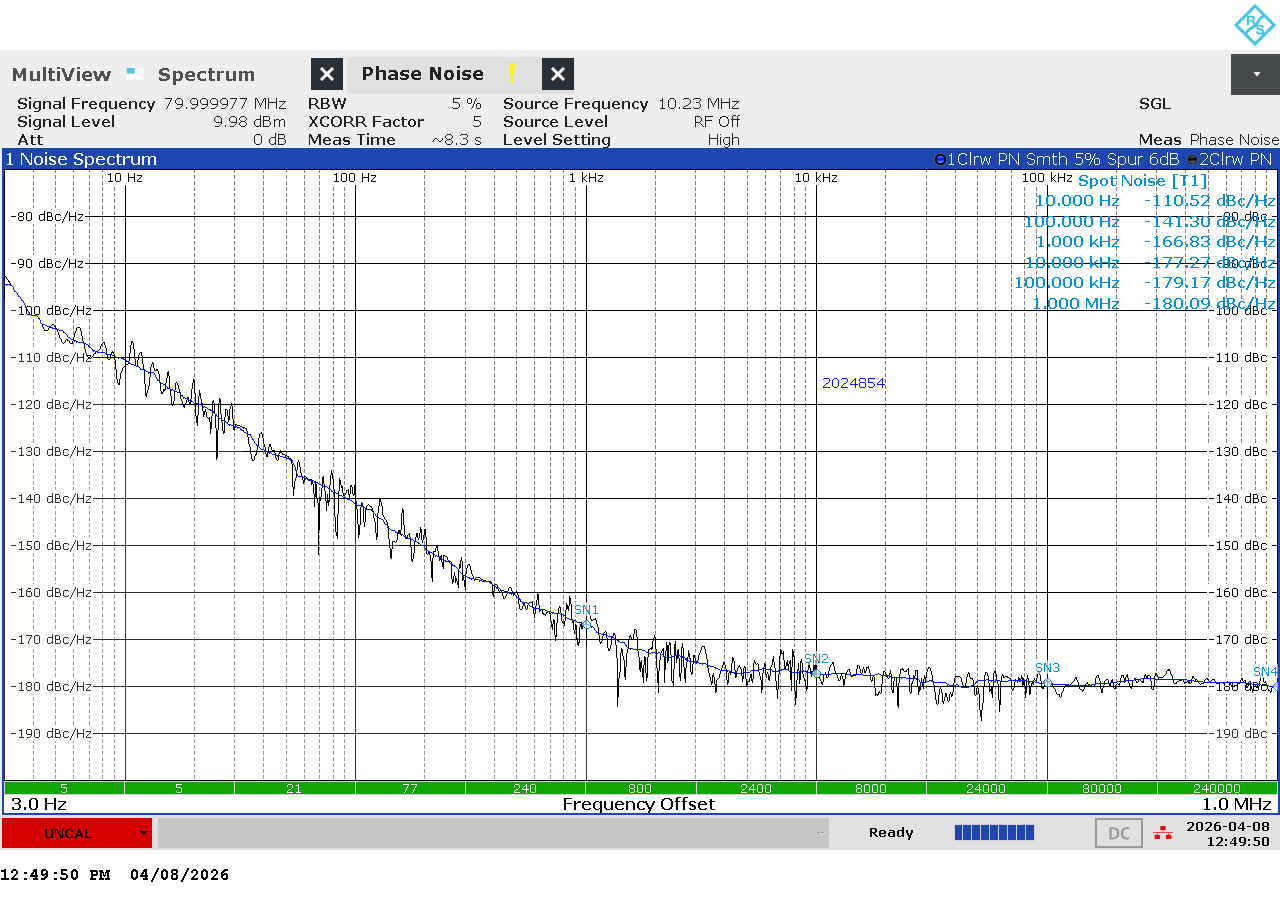Click the green segment labeled 8000
This screenshot has height=900, width=1280.
coord(871,788)
